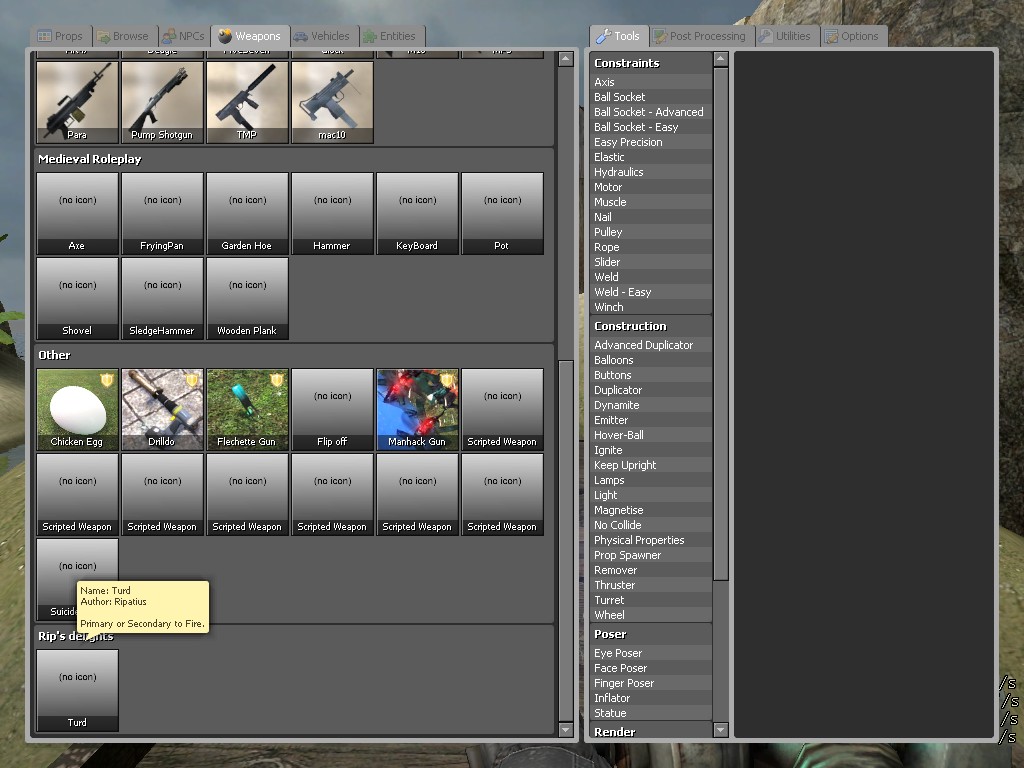
Task: Choose the Advanced Duplicator tool
Action: pyautogui.click(x=650, y=345)
